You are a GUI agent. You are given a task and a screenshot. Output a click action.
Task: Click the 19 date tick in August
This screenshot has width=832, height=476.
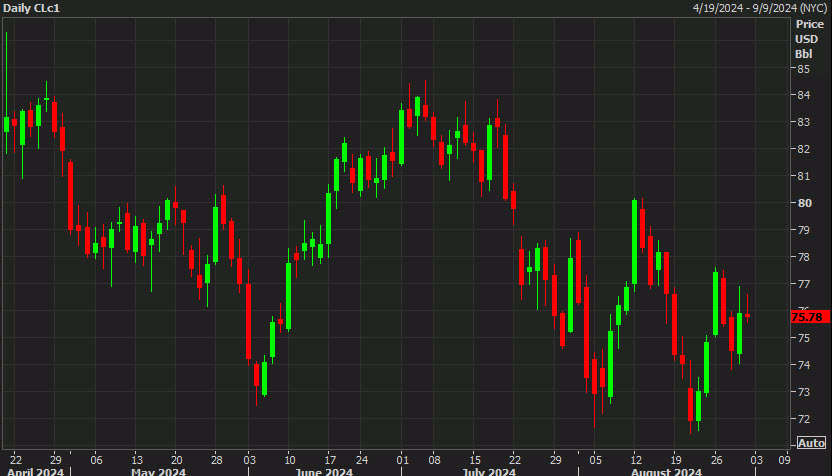coord(675,460)
